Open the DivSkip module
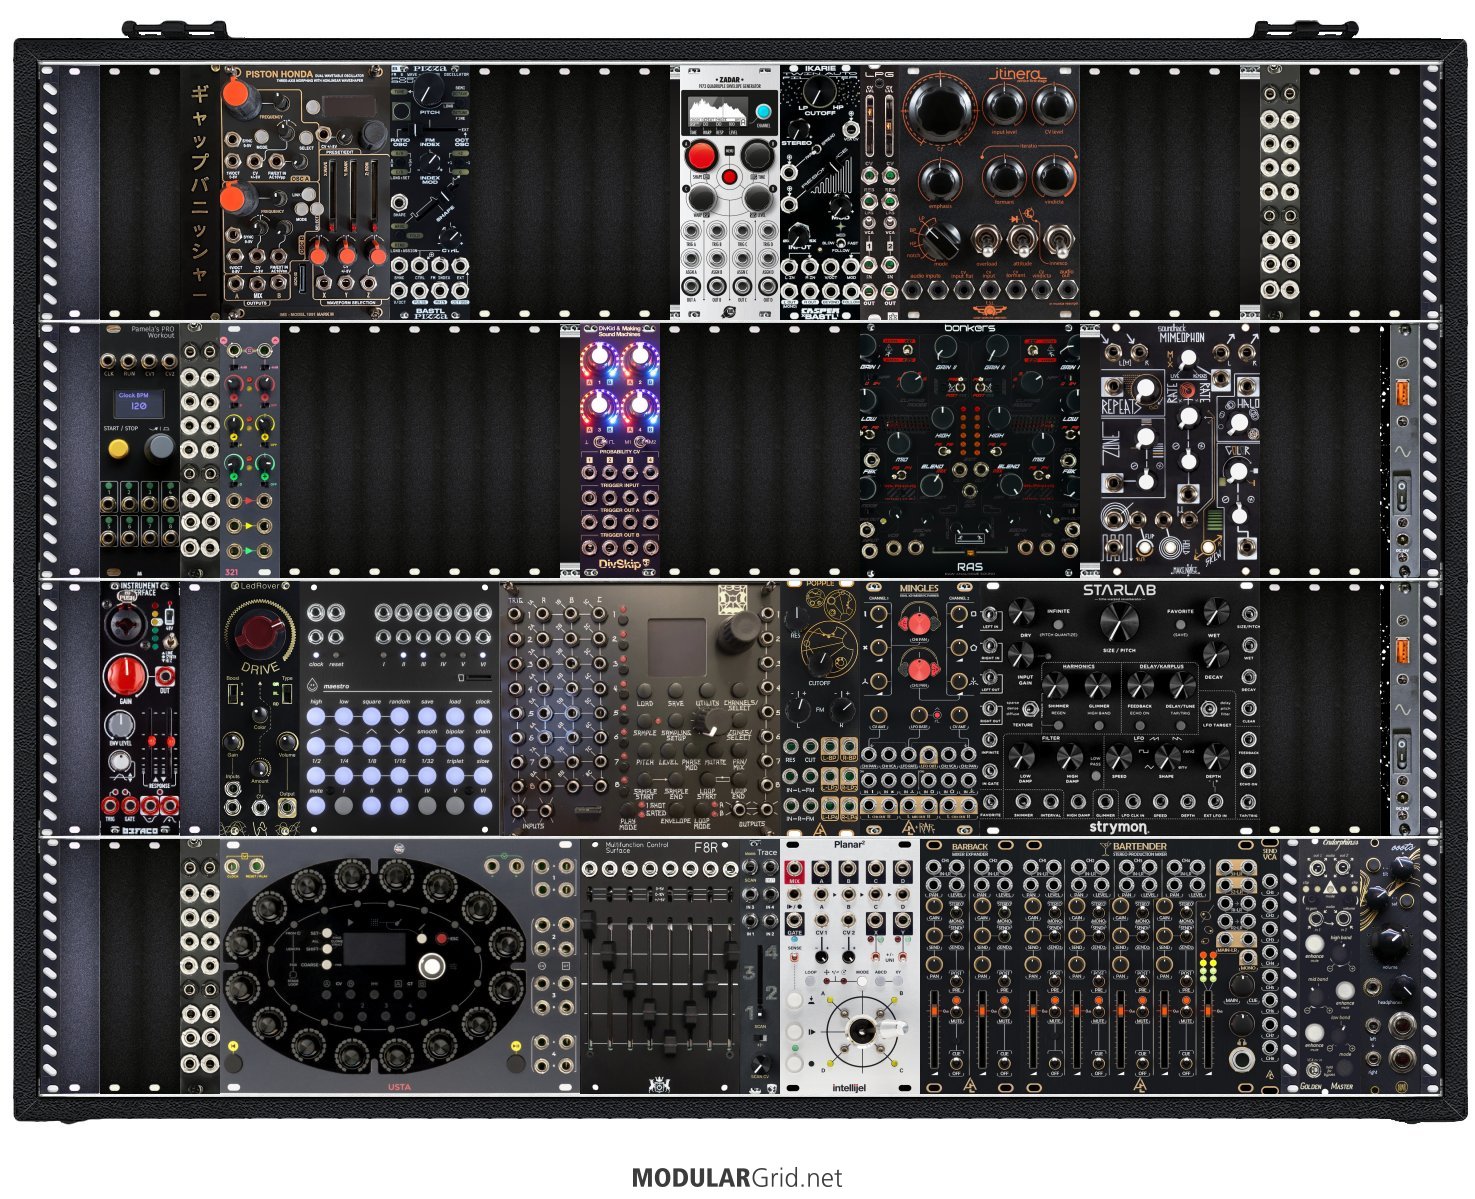This screenshot has width=1475, height=1199. 620,449
